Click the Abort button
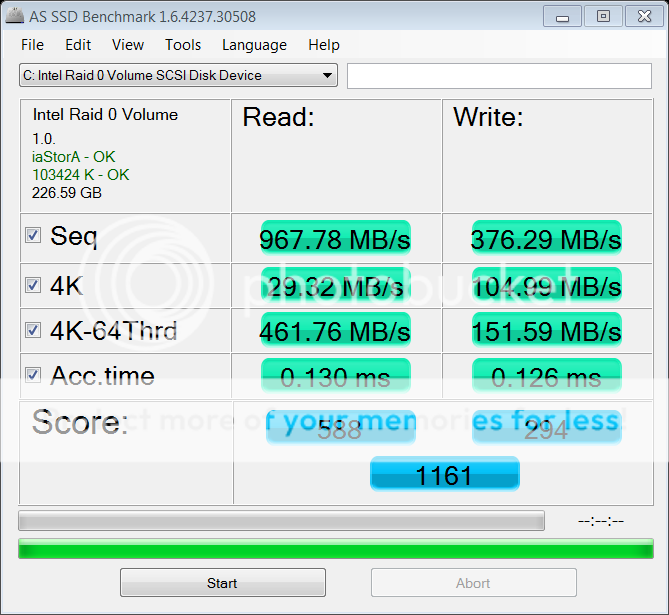 [473, 583]
